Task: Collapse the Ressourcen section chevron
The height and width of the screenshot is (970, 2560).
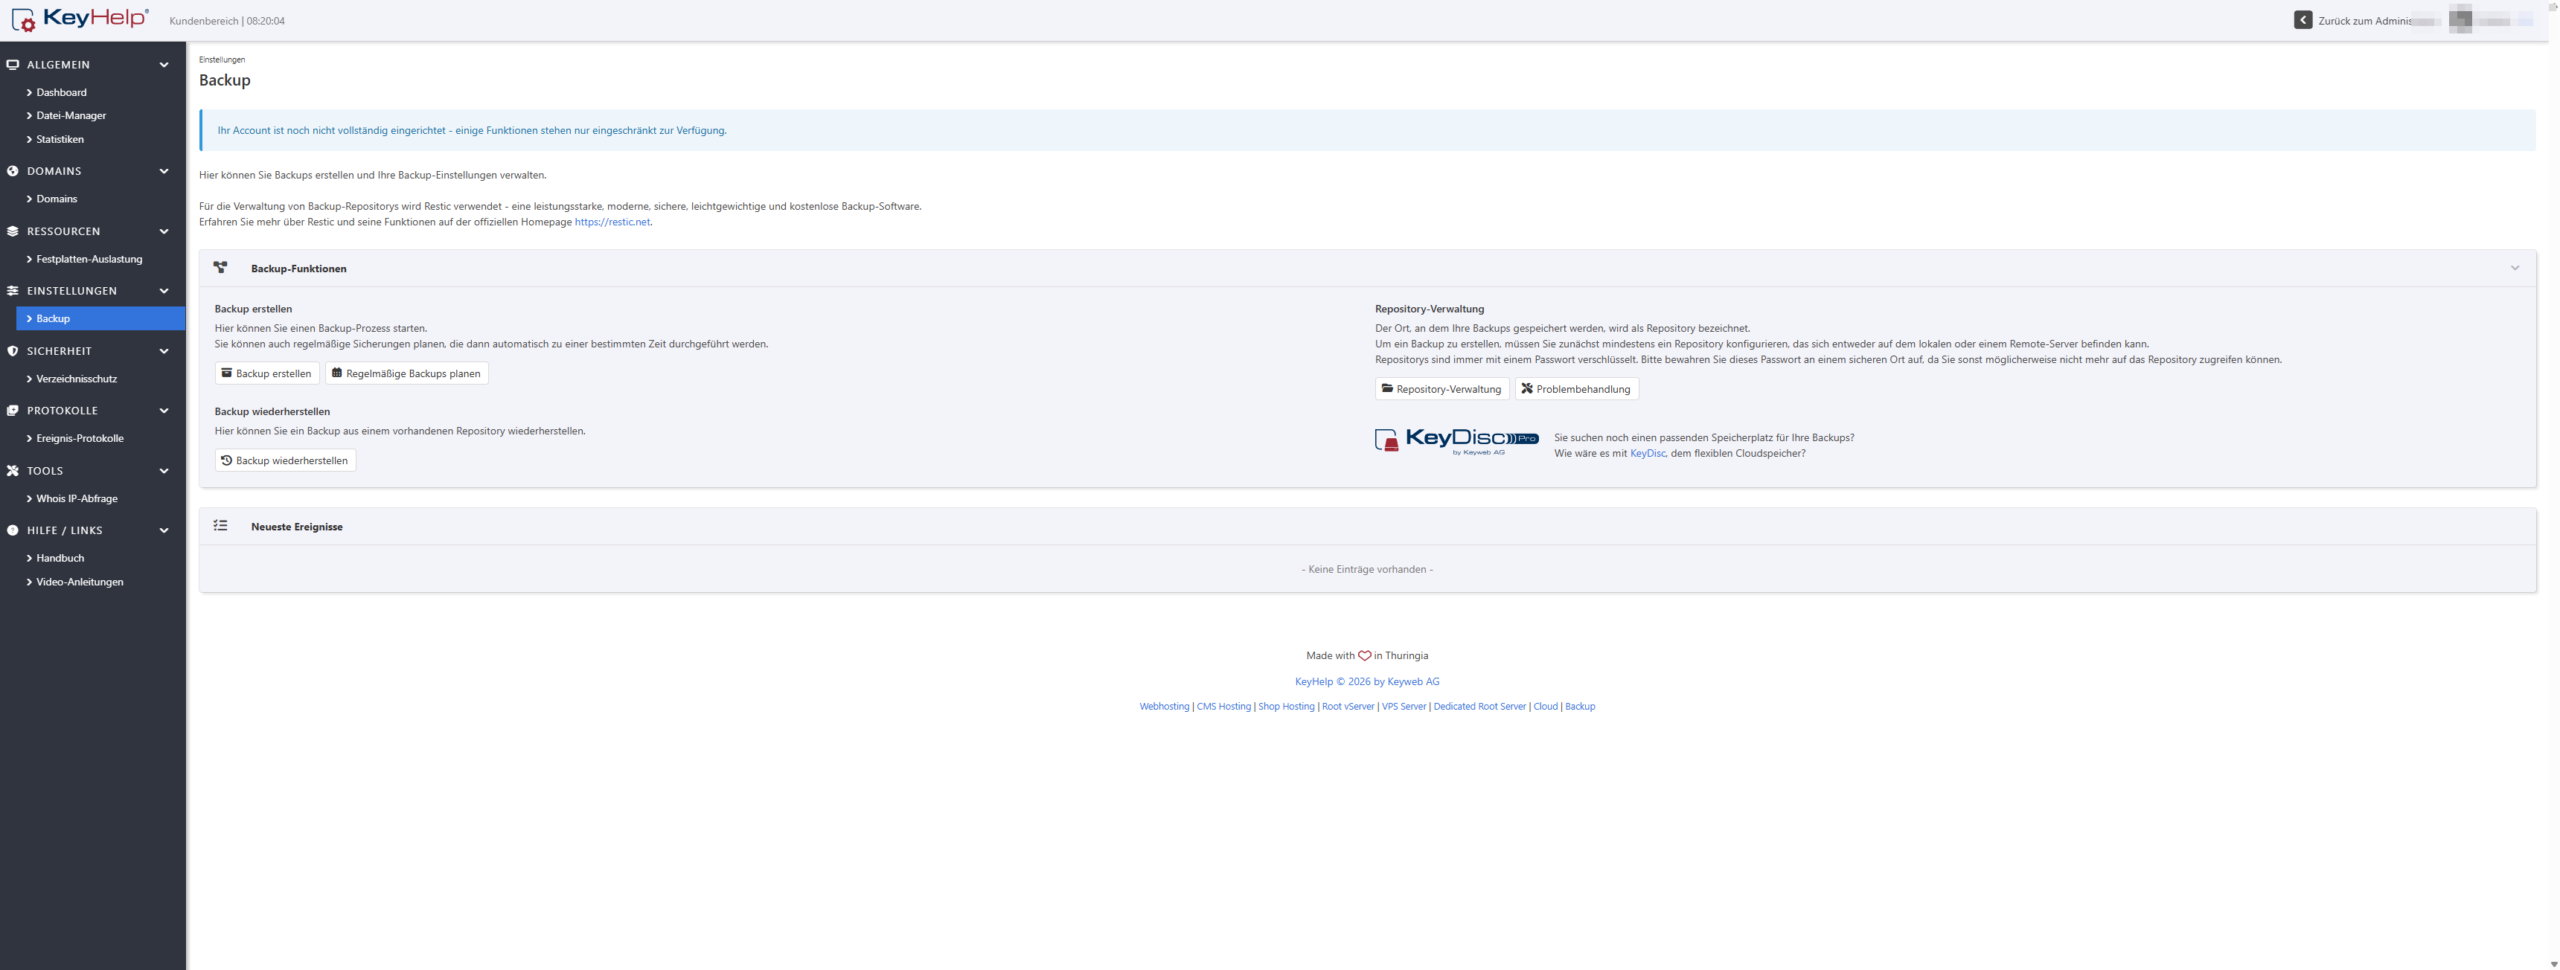Action: coord(164,231)
